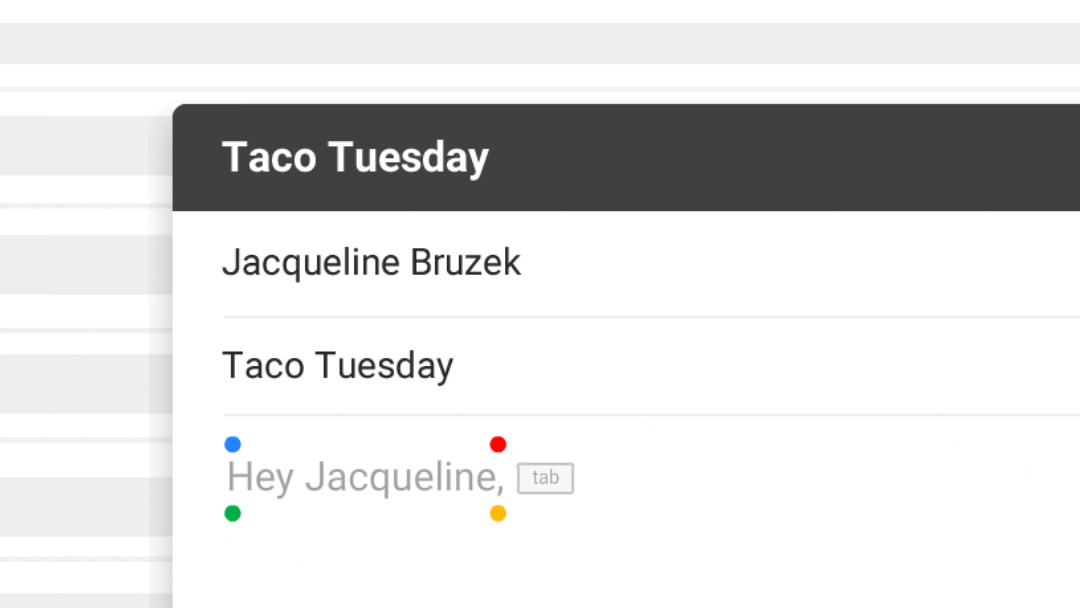
Task: Click the yellow dot below the suggestion's end
Action: tap(498, 514)
